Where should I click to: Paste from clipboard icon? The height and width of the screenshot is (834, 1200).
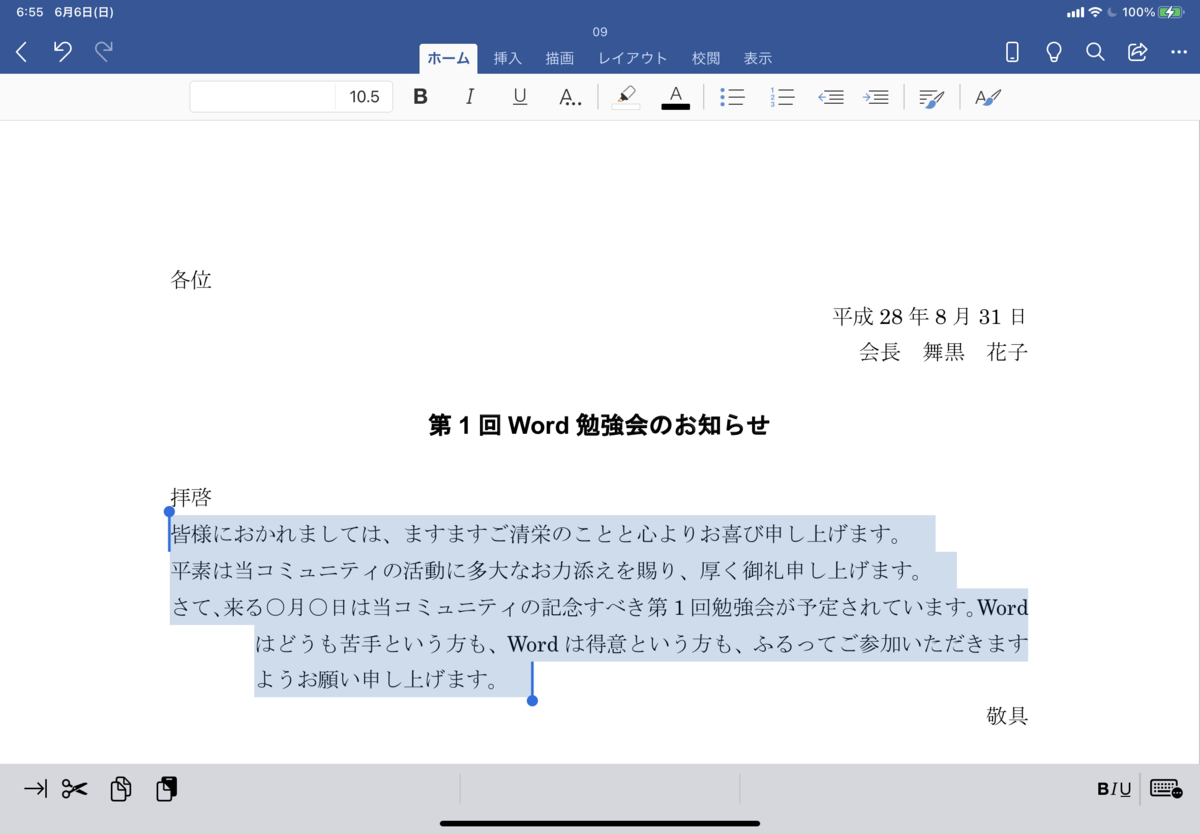tap(167, 789)
